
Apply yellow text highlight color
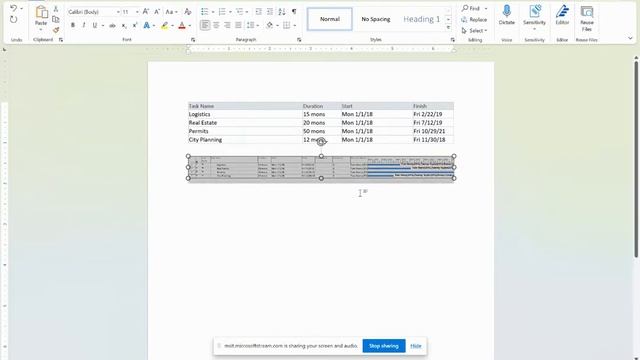(x=164, y=25)
